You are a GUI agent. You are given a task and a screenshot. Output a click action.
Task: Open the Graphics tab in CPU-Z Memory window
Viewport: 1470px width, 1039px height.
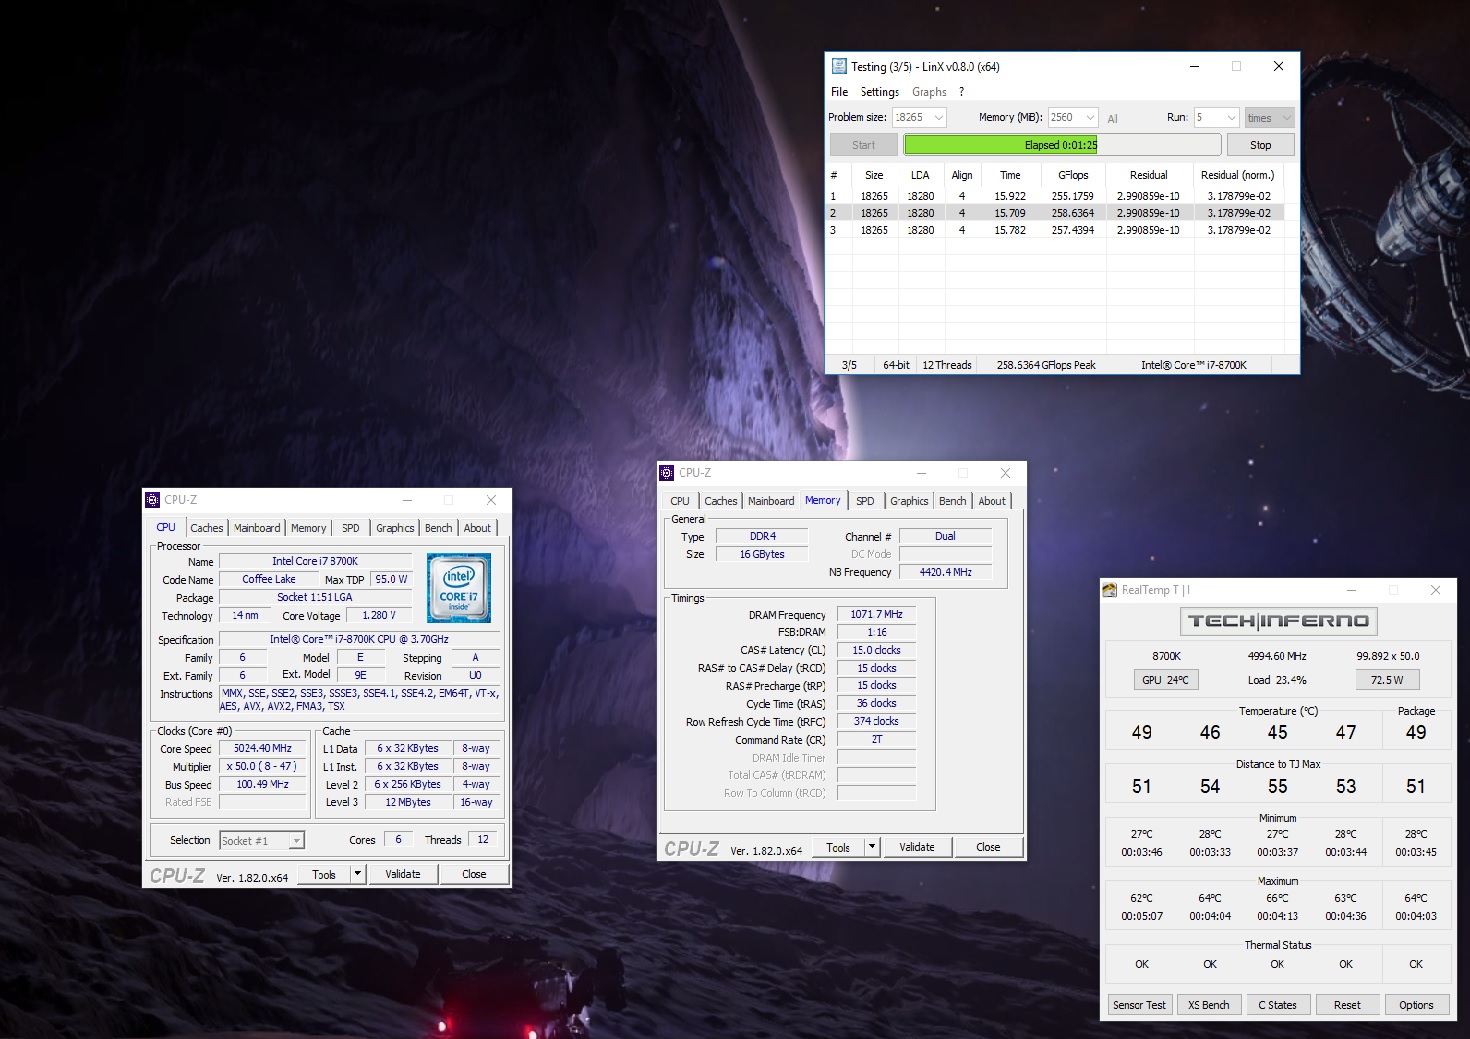(909, 501)
